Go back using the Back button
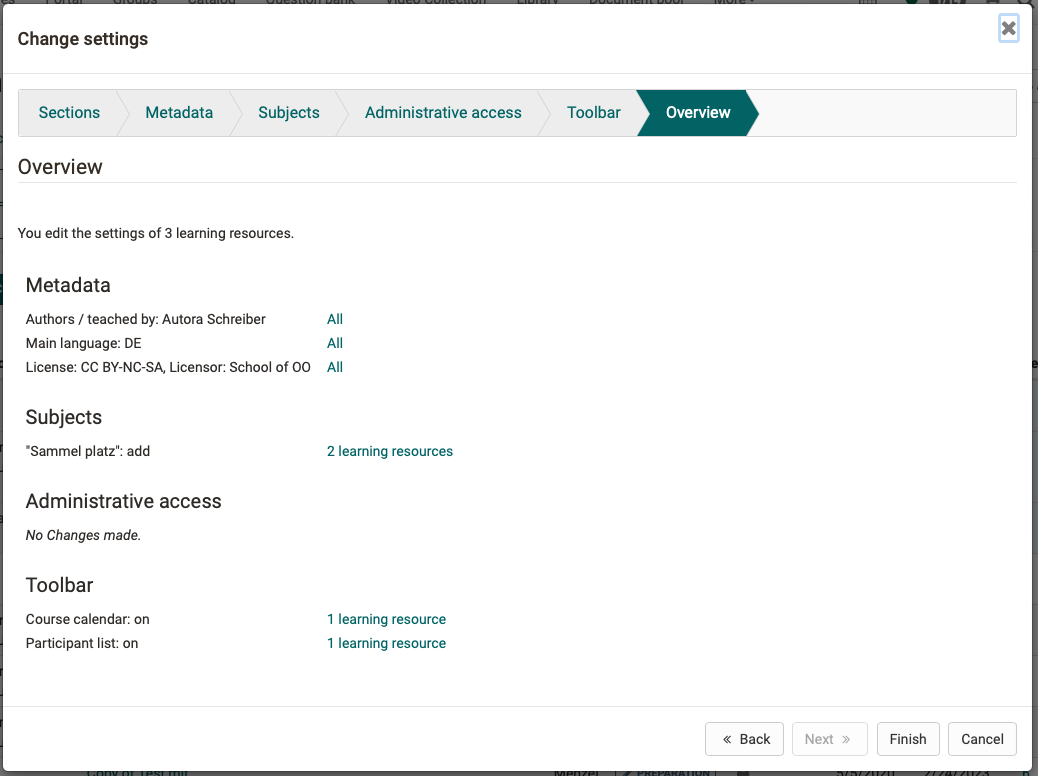The height and width of the screenshot is (776, 1038). [x=744, y=739]
